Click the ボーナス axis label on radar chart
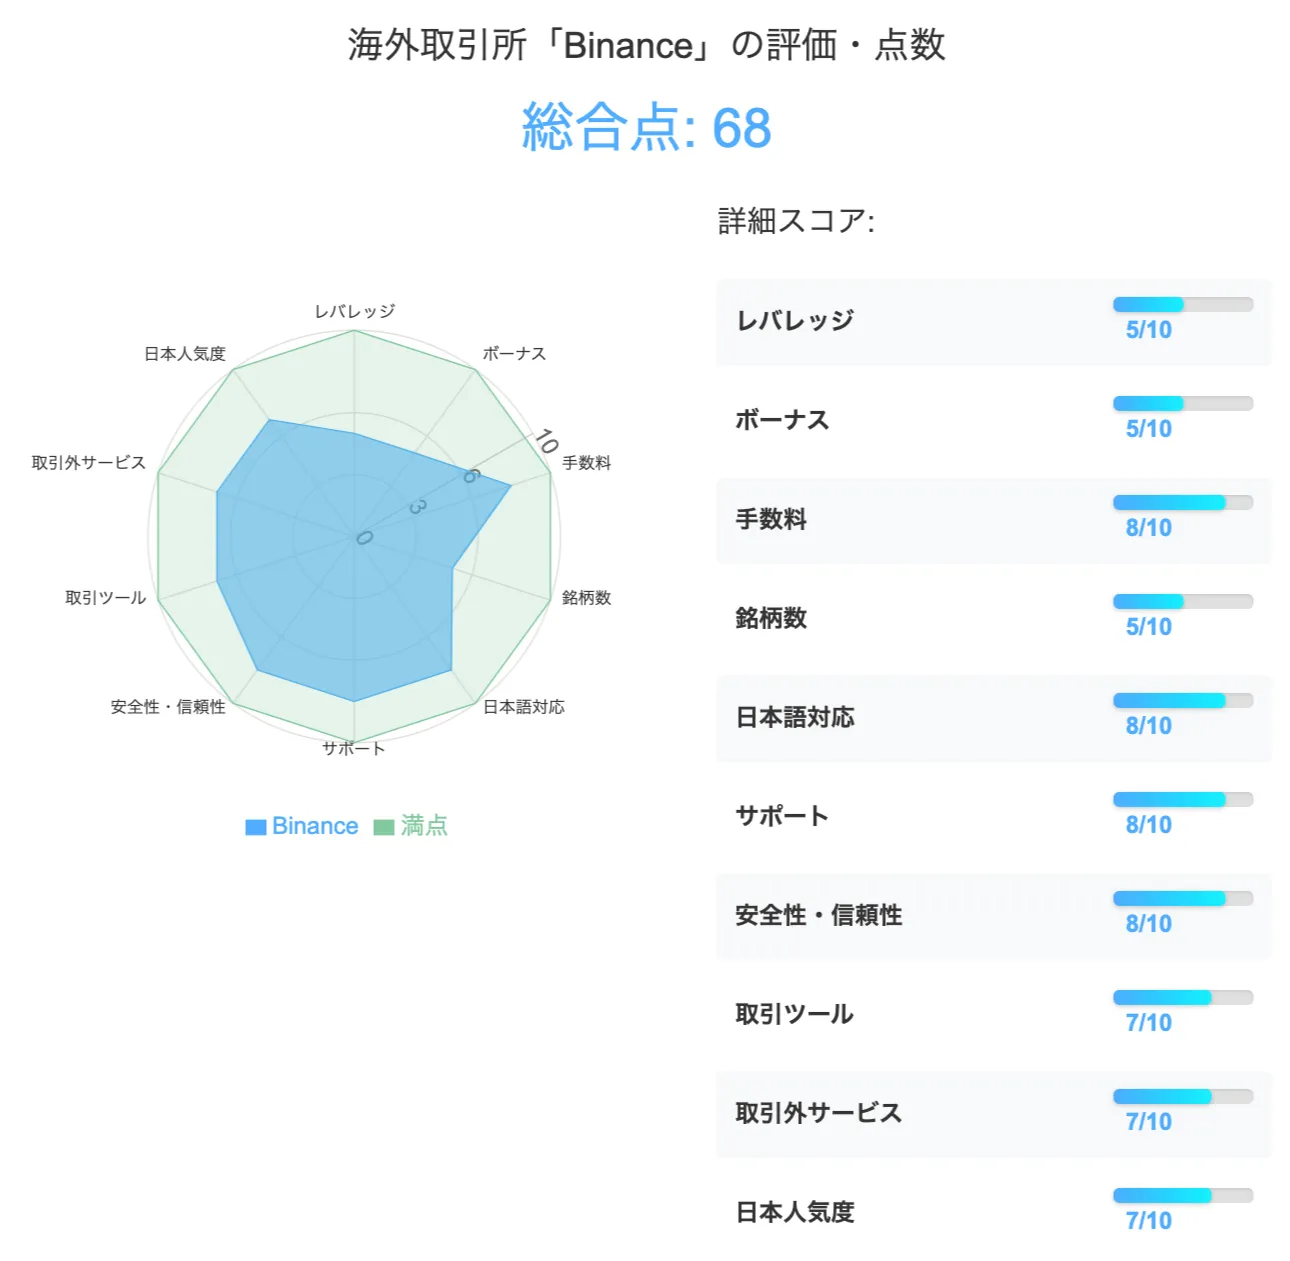 tap(514, 354)
